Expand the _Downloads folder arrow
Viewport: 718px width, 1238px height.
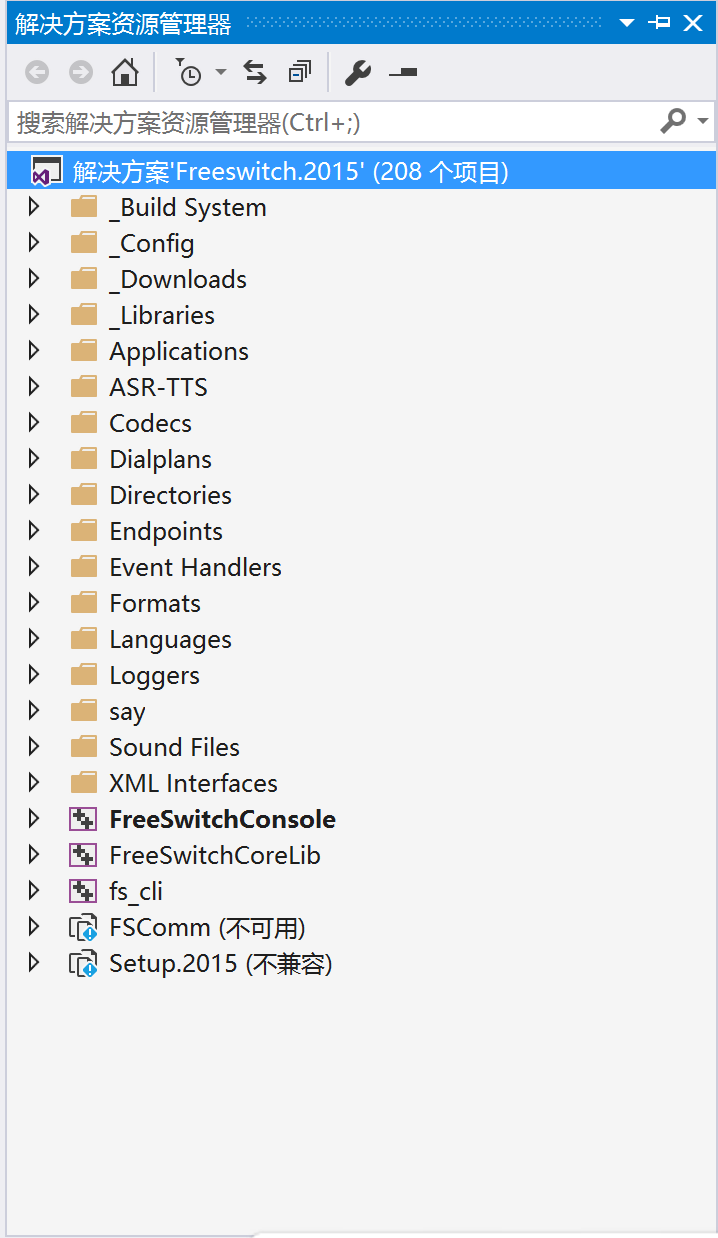point(34,279)
